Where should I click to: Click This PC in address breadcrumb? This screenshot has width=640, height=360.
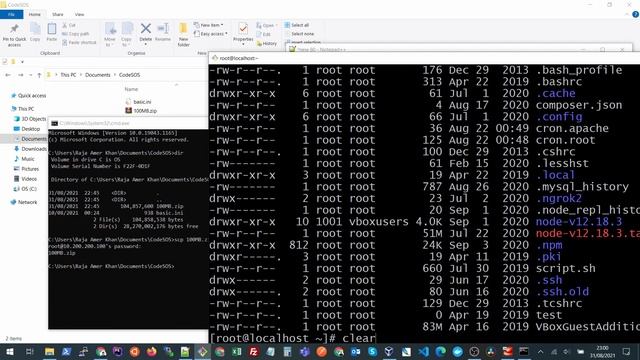tap(68, 75)
